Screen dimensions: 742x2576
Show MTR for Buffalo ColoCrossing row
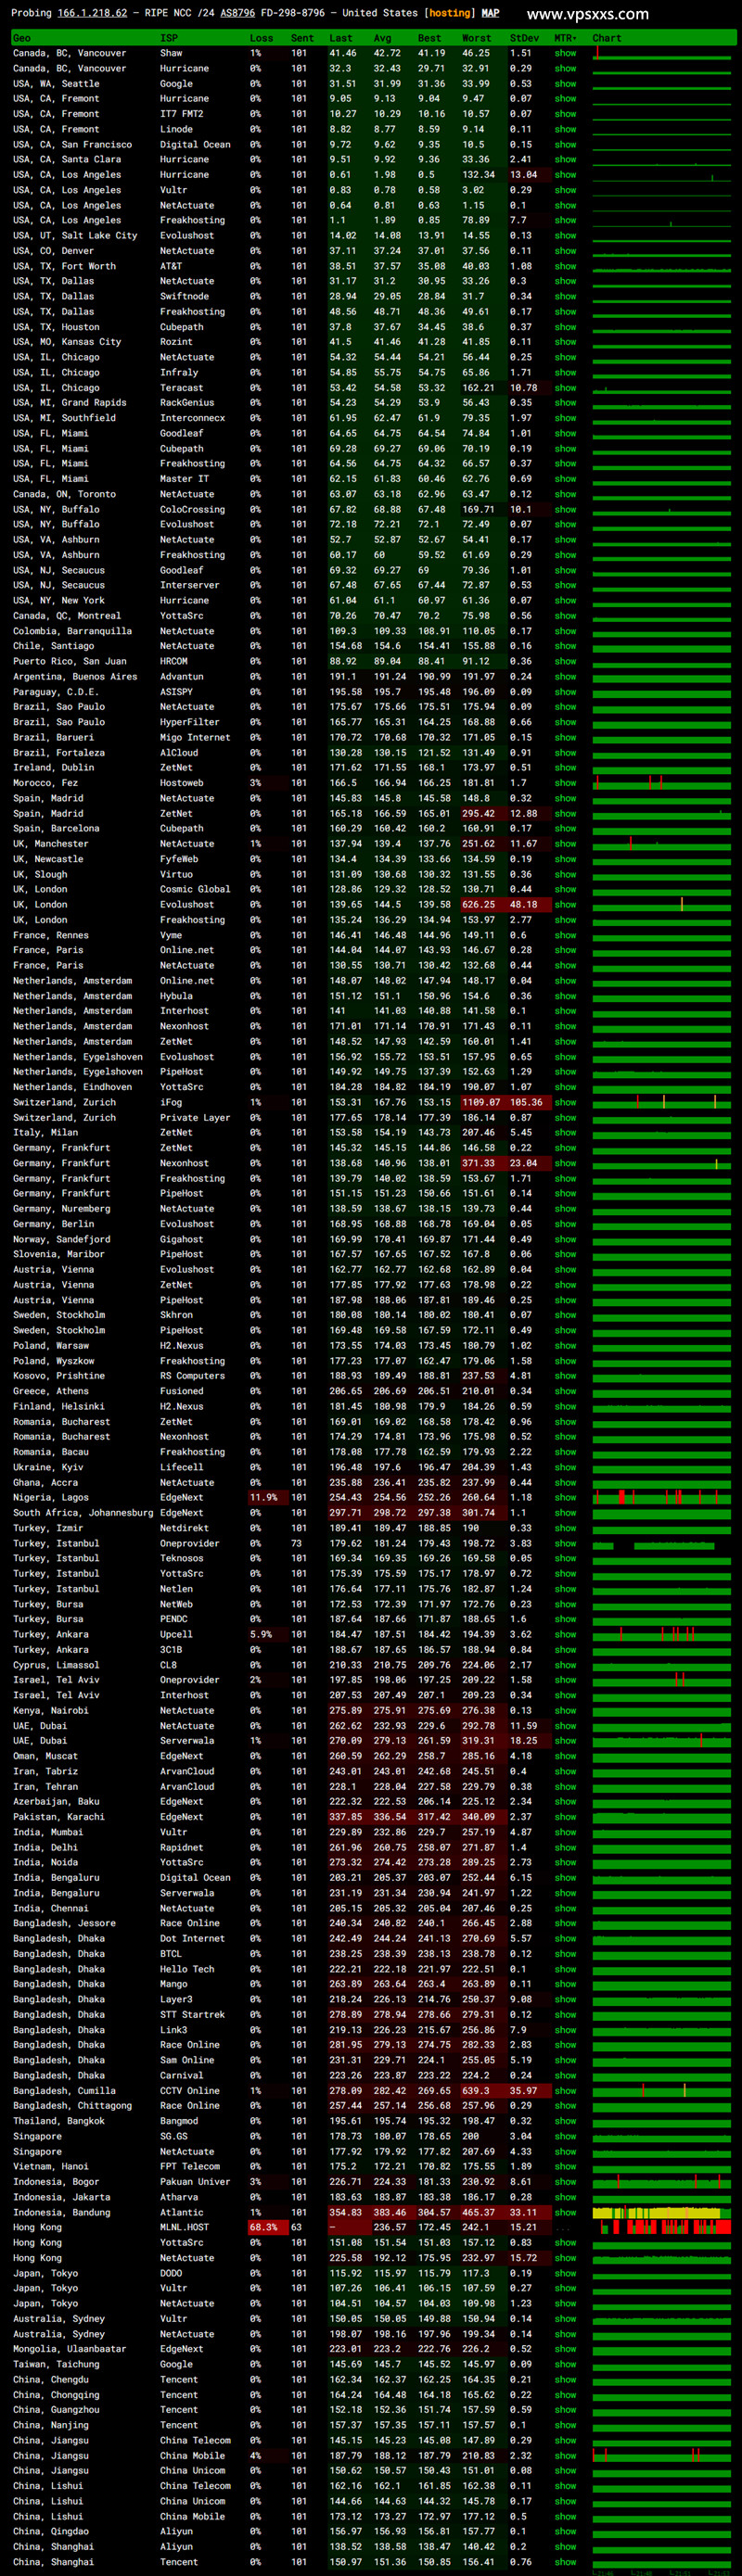(x=566, y=509)
